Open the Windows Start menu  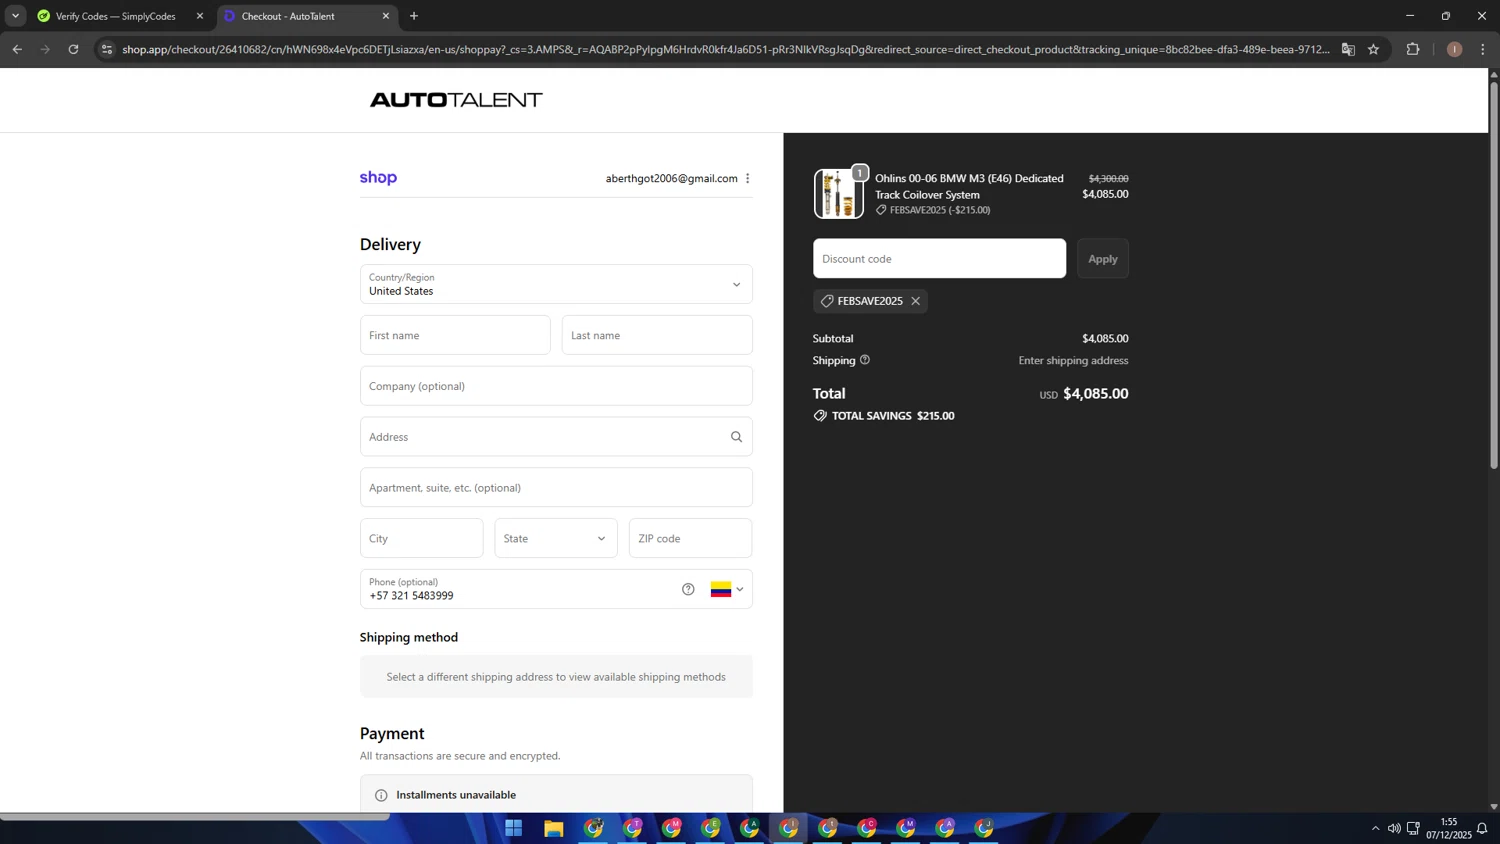(514, 828)
